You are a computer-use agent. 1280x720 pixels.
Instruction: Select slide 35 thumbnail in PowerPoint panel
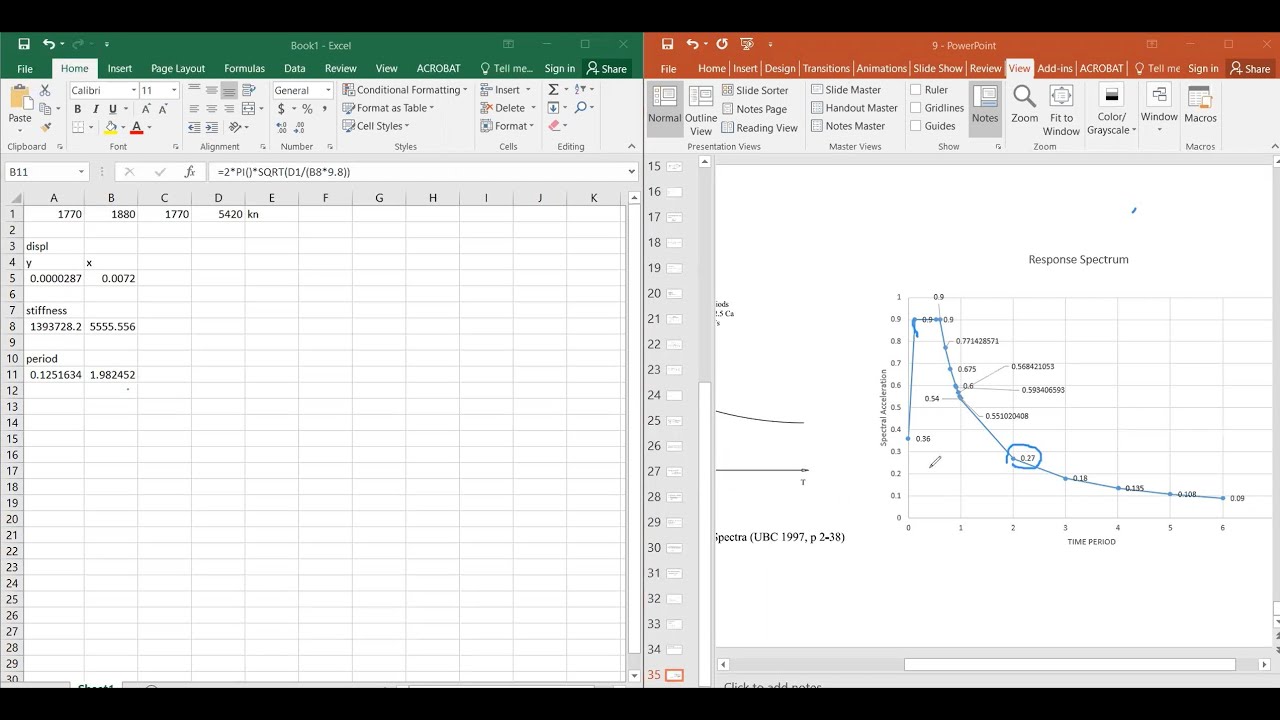click(x=674, y=675)
